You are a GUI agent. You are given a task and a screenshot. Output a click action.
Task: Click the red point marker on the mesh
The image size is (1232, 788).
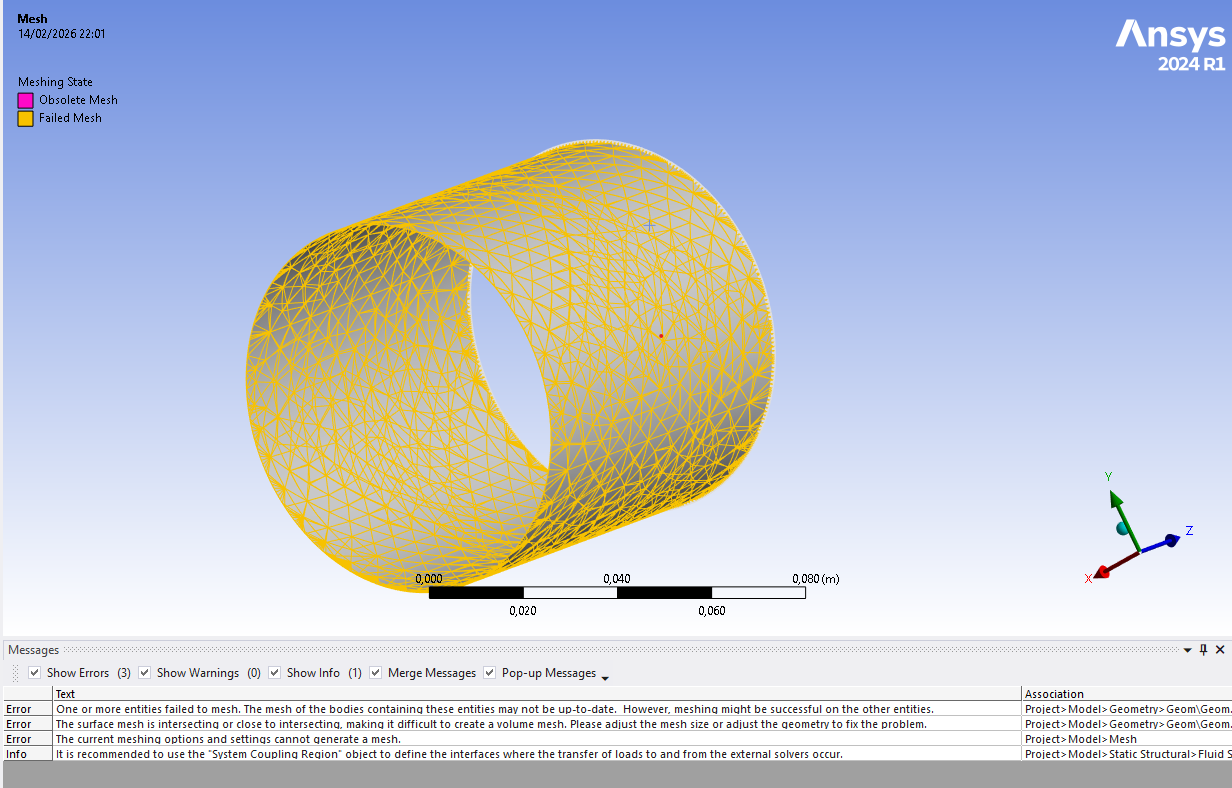[661, 336]
